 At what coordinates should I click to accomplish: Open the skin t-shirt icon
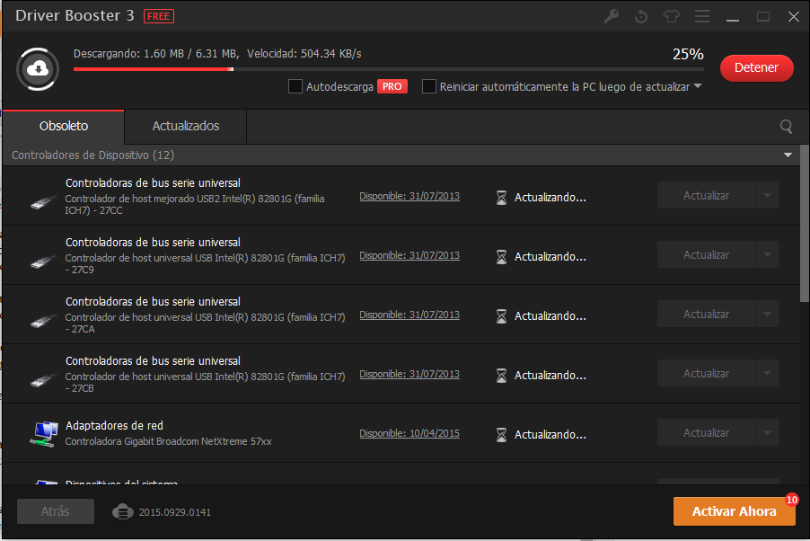[x=672, y=17]
